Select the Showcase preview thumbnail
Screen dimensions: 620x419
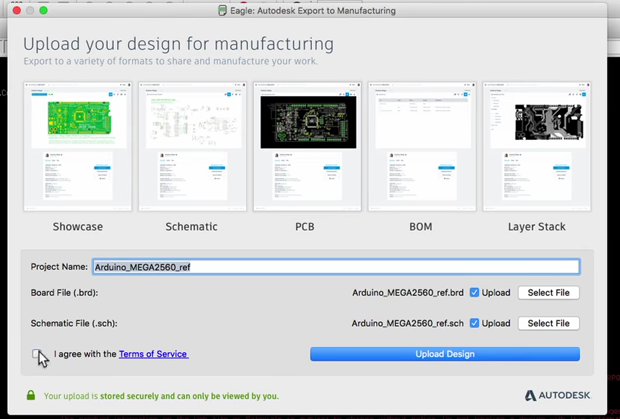78,146
